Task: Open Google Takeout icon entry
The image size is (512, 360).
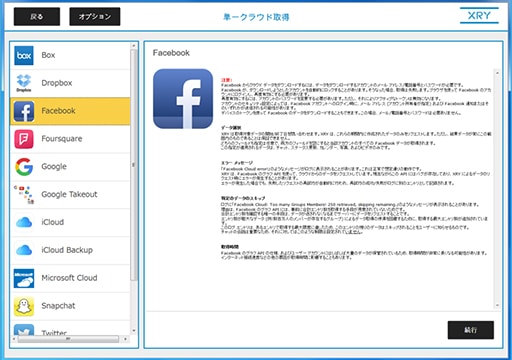Action: click(24, 194)
